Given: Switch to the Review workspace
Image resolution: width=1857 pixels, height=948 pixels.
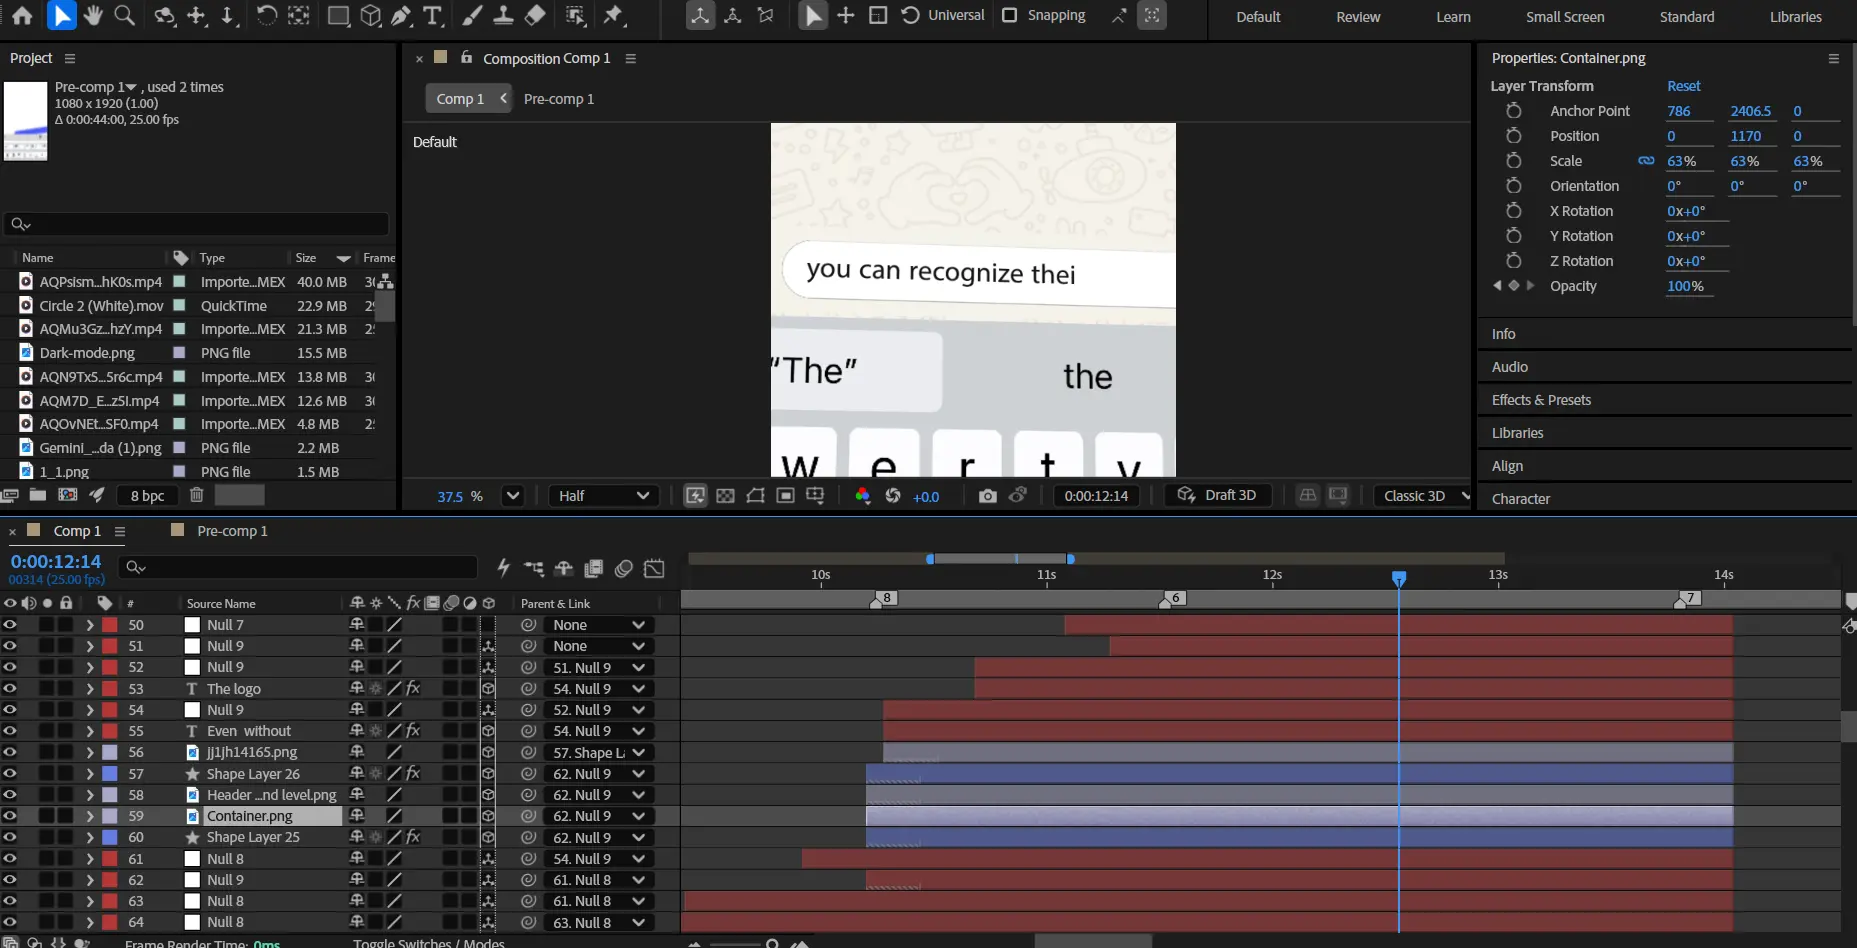Looking at the screenshot, I should (1357, 17).
